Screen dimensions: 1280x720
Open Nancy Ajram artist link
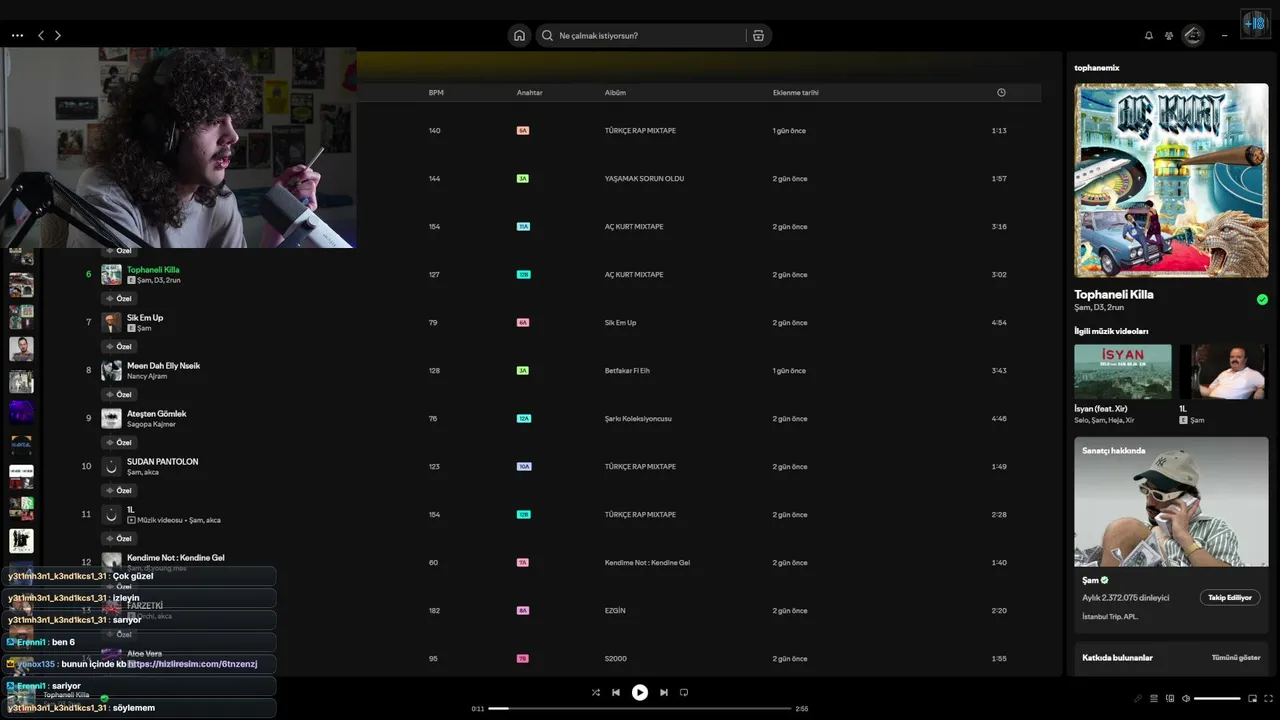[147, 376]
